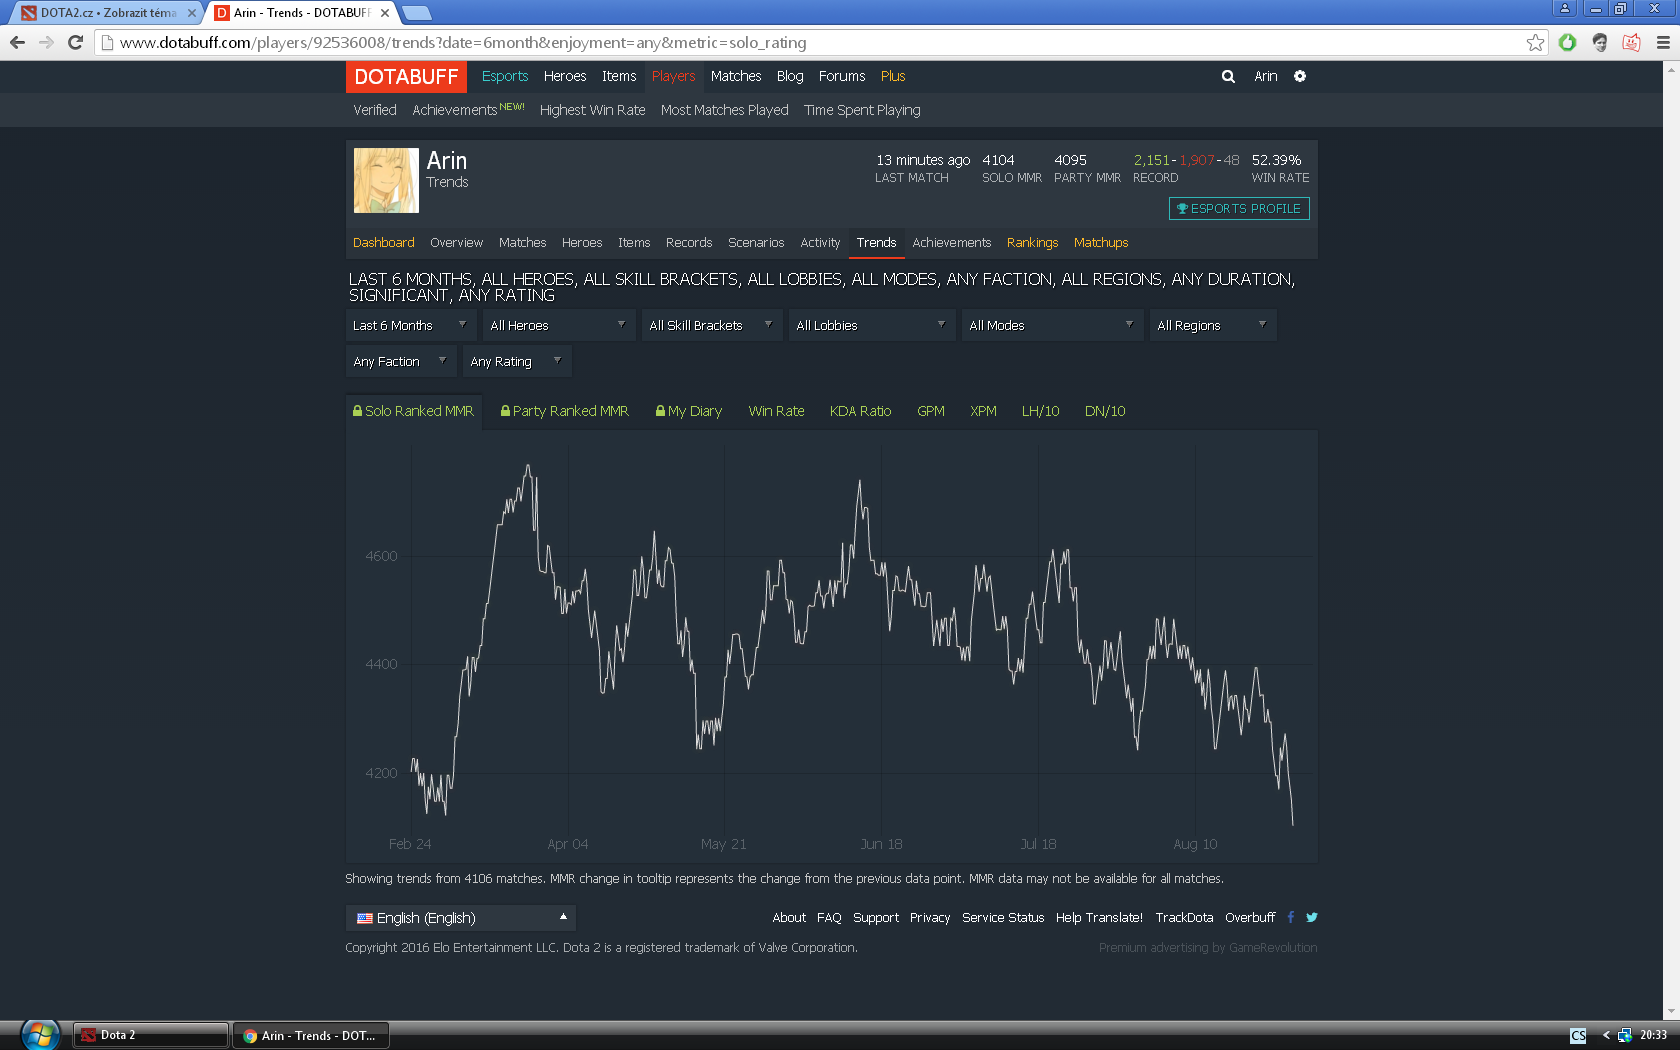Open the network icon in system tray
1680x1050 pixels.
(x=1625, y=1035)
